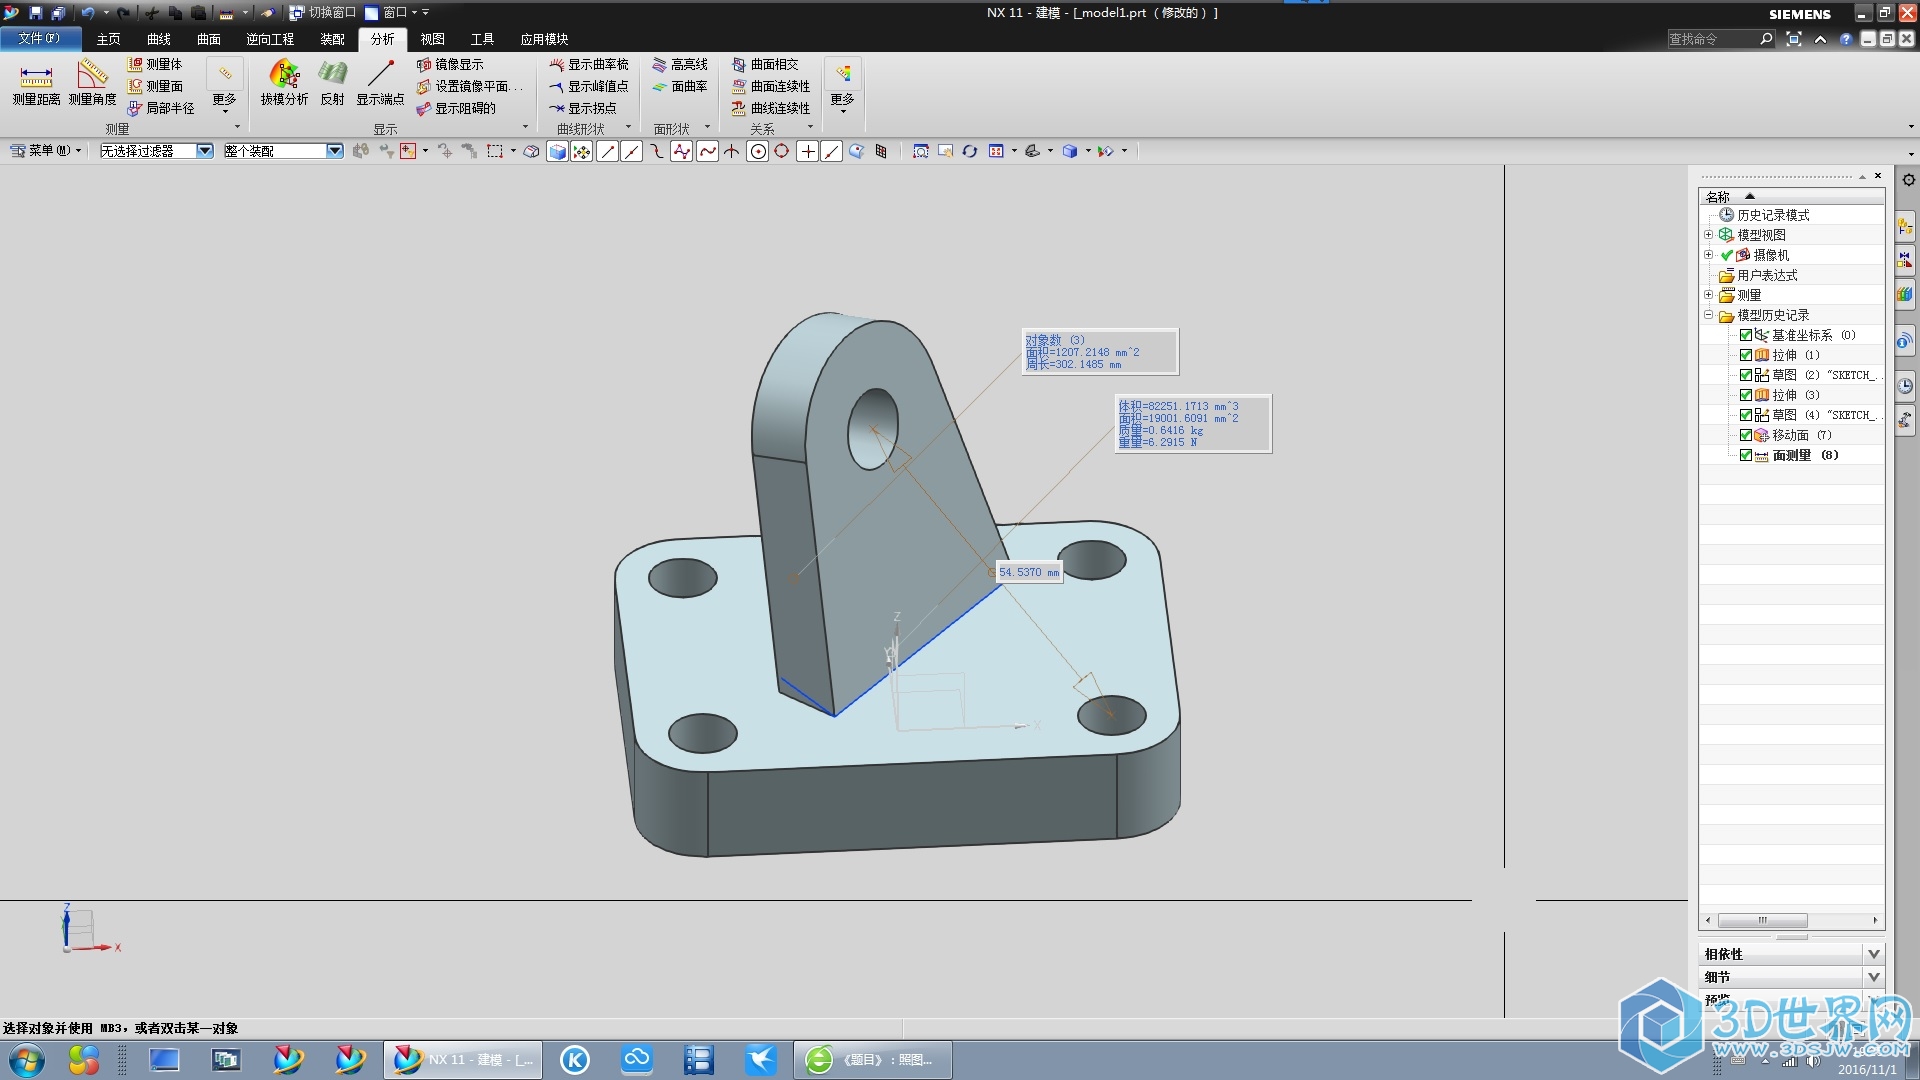Open the 文件(F) file menu
The height and width of the screenshot is (1080, 1920).
coord(39,38)
